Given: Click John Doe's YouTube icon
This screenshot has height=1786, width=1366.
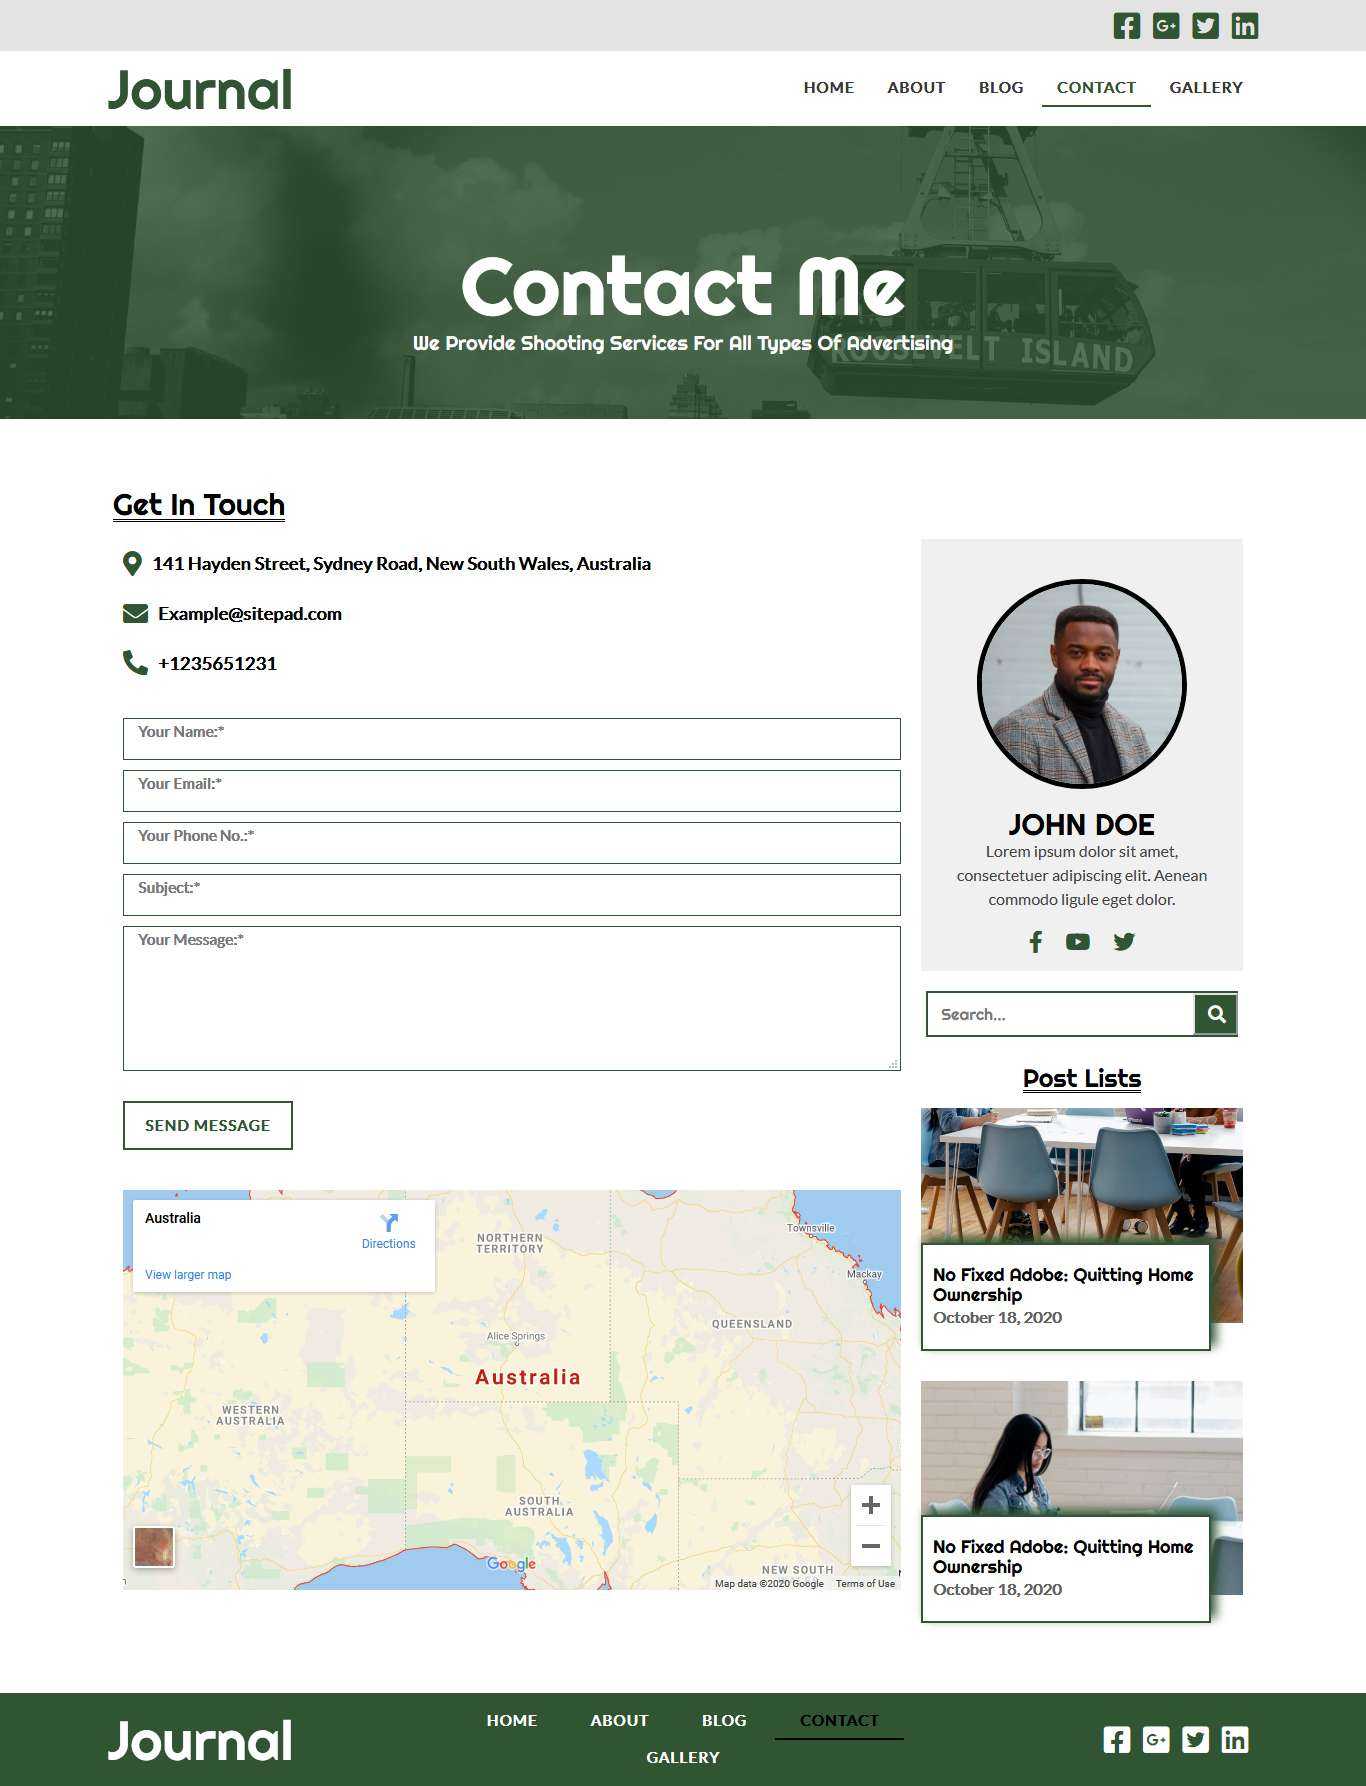Looking at the screenshot, I should pyautogui.click(x=1077, y=941).
